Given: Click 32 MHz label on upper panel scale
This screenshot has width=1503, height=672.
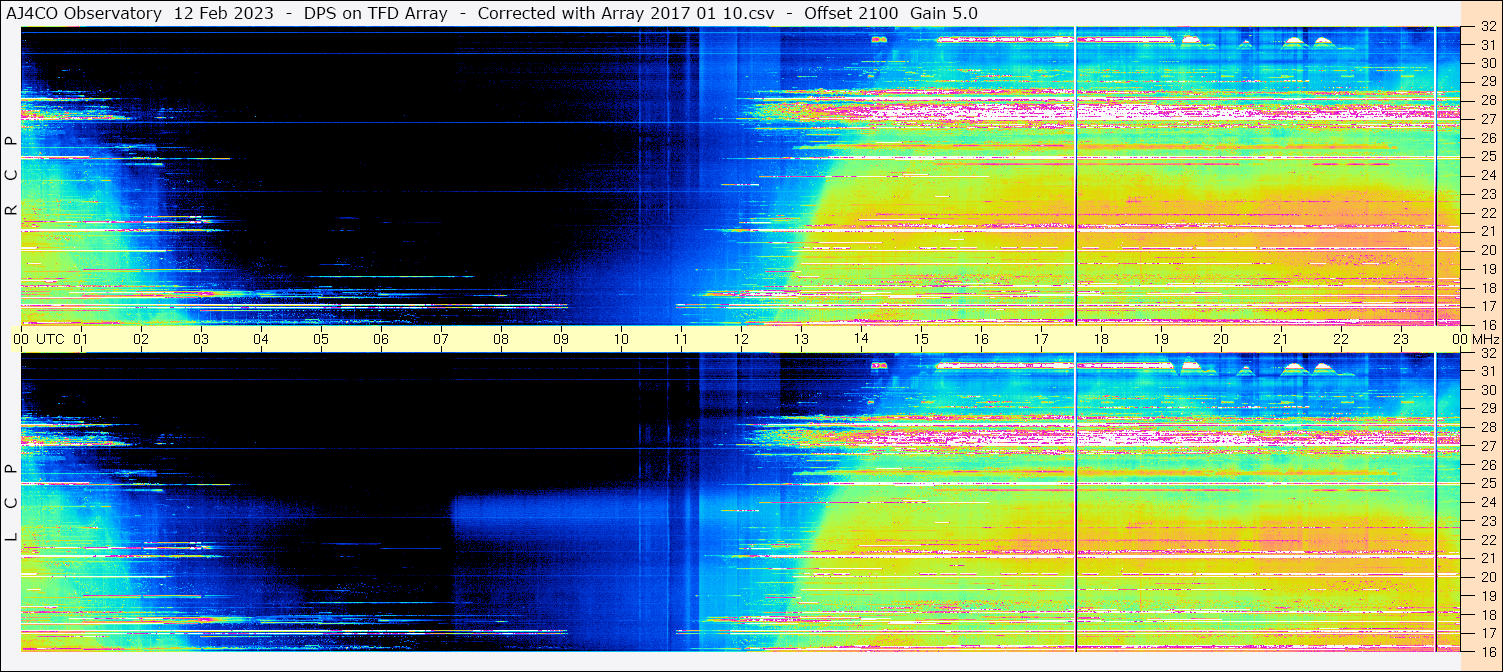Looking at the screenshot, I should point(1487,27).
